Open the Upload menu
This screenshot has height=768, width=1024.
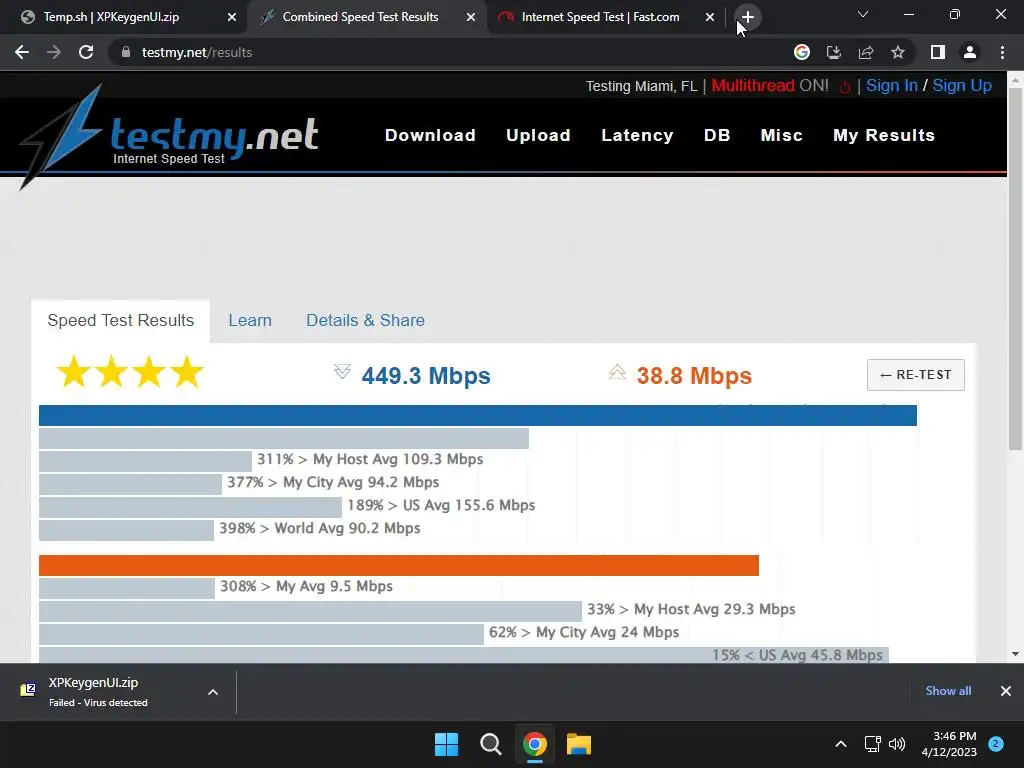538,135
